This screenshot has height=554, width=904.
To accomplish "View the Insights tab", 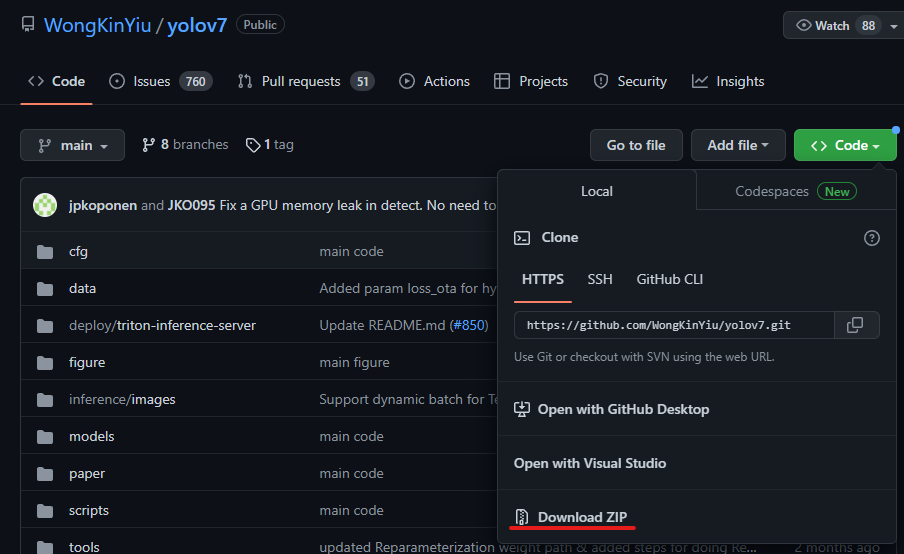I will coord(728,81).
